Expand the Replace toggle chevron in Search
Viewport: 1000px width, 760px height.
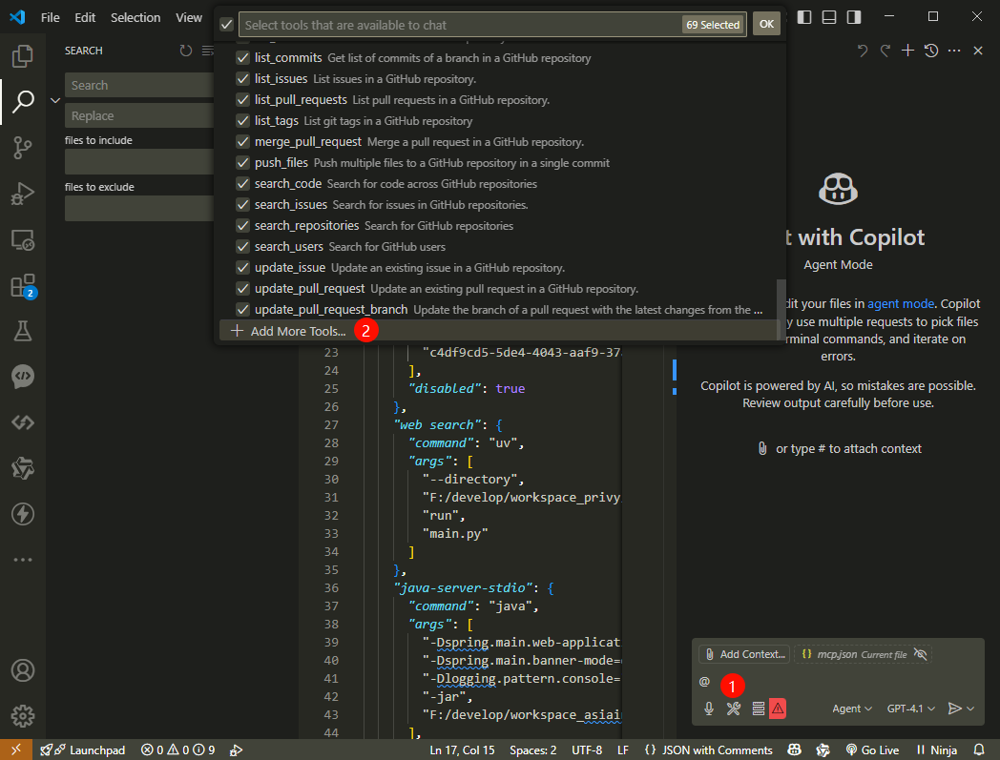[55, 100]
